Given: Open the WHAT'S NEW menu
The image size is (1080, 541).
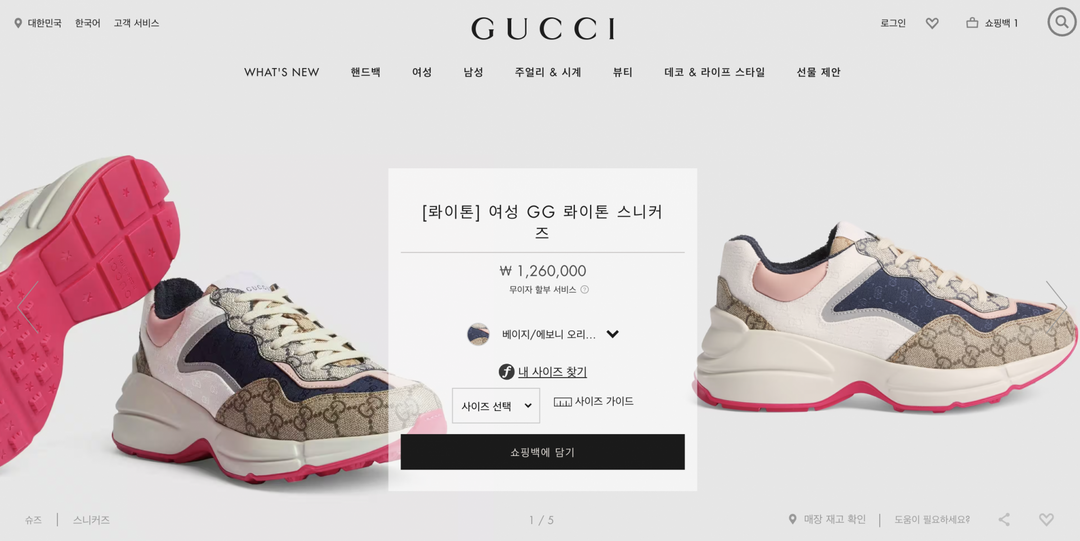Looking at the screenshot, I should (x=282, y=72).
